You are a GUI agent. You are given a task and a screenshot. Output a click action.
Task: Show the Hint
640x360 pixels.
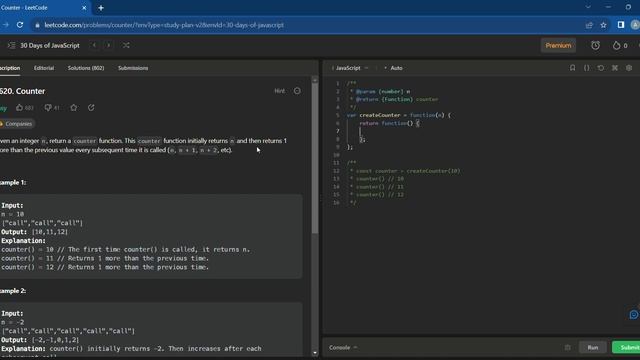coord(280,91)
